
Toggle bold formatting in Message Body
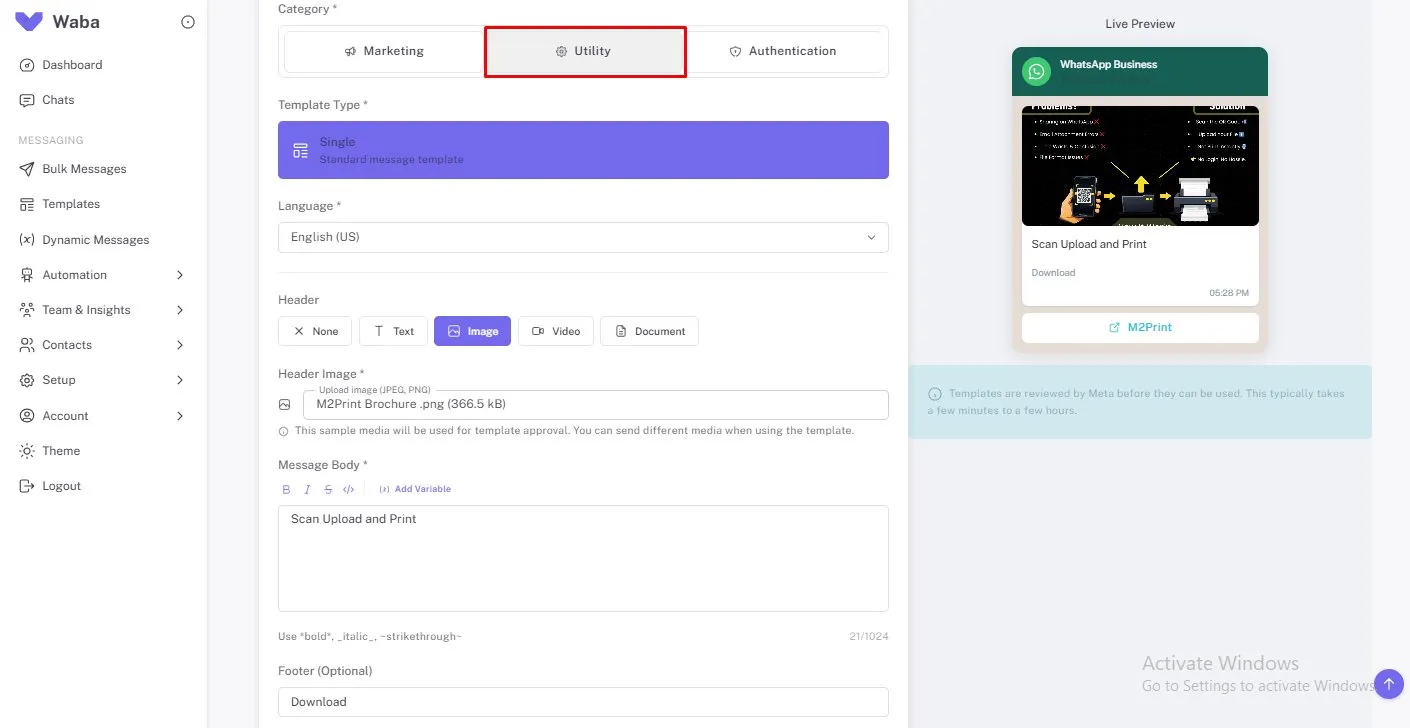tap(286, 489)
